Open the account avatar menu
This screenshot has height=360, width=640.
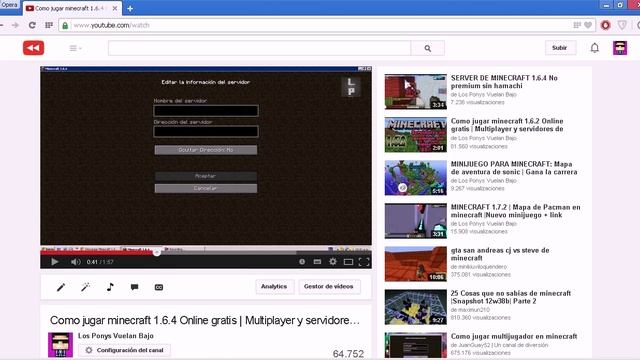click(620, 48)
